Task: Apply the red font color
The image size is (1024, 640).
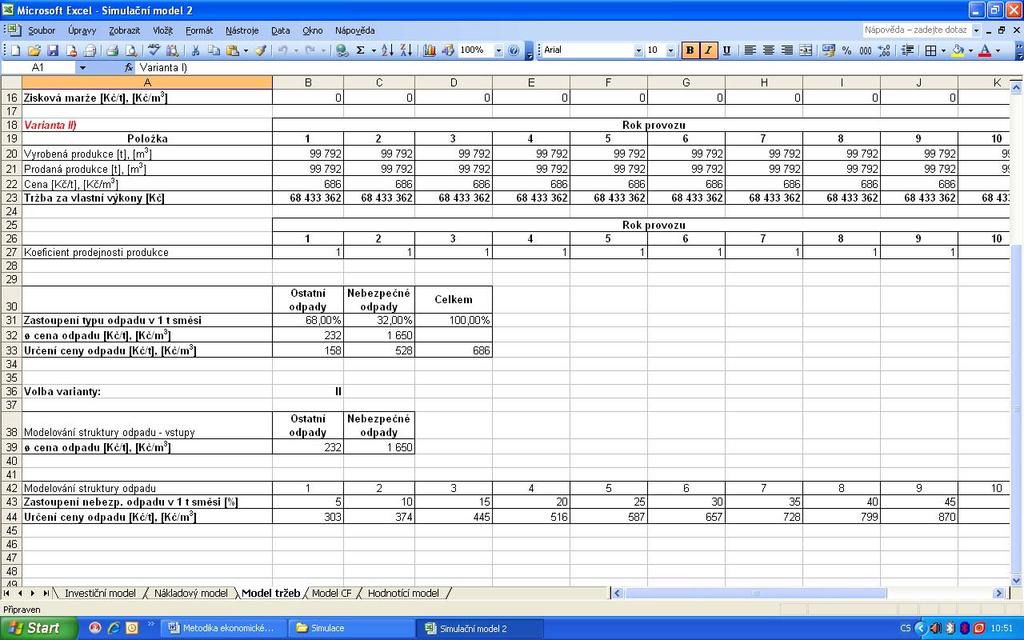Action: [985, 50]
